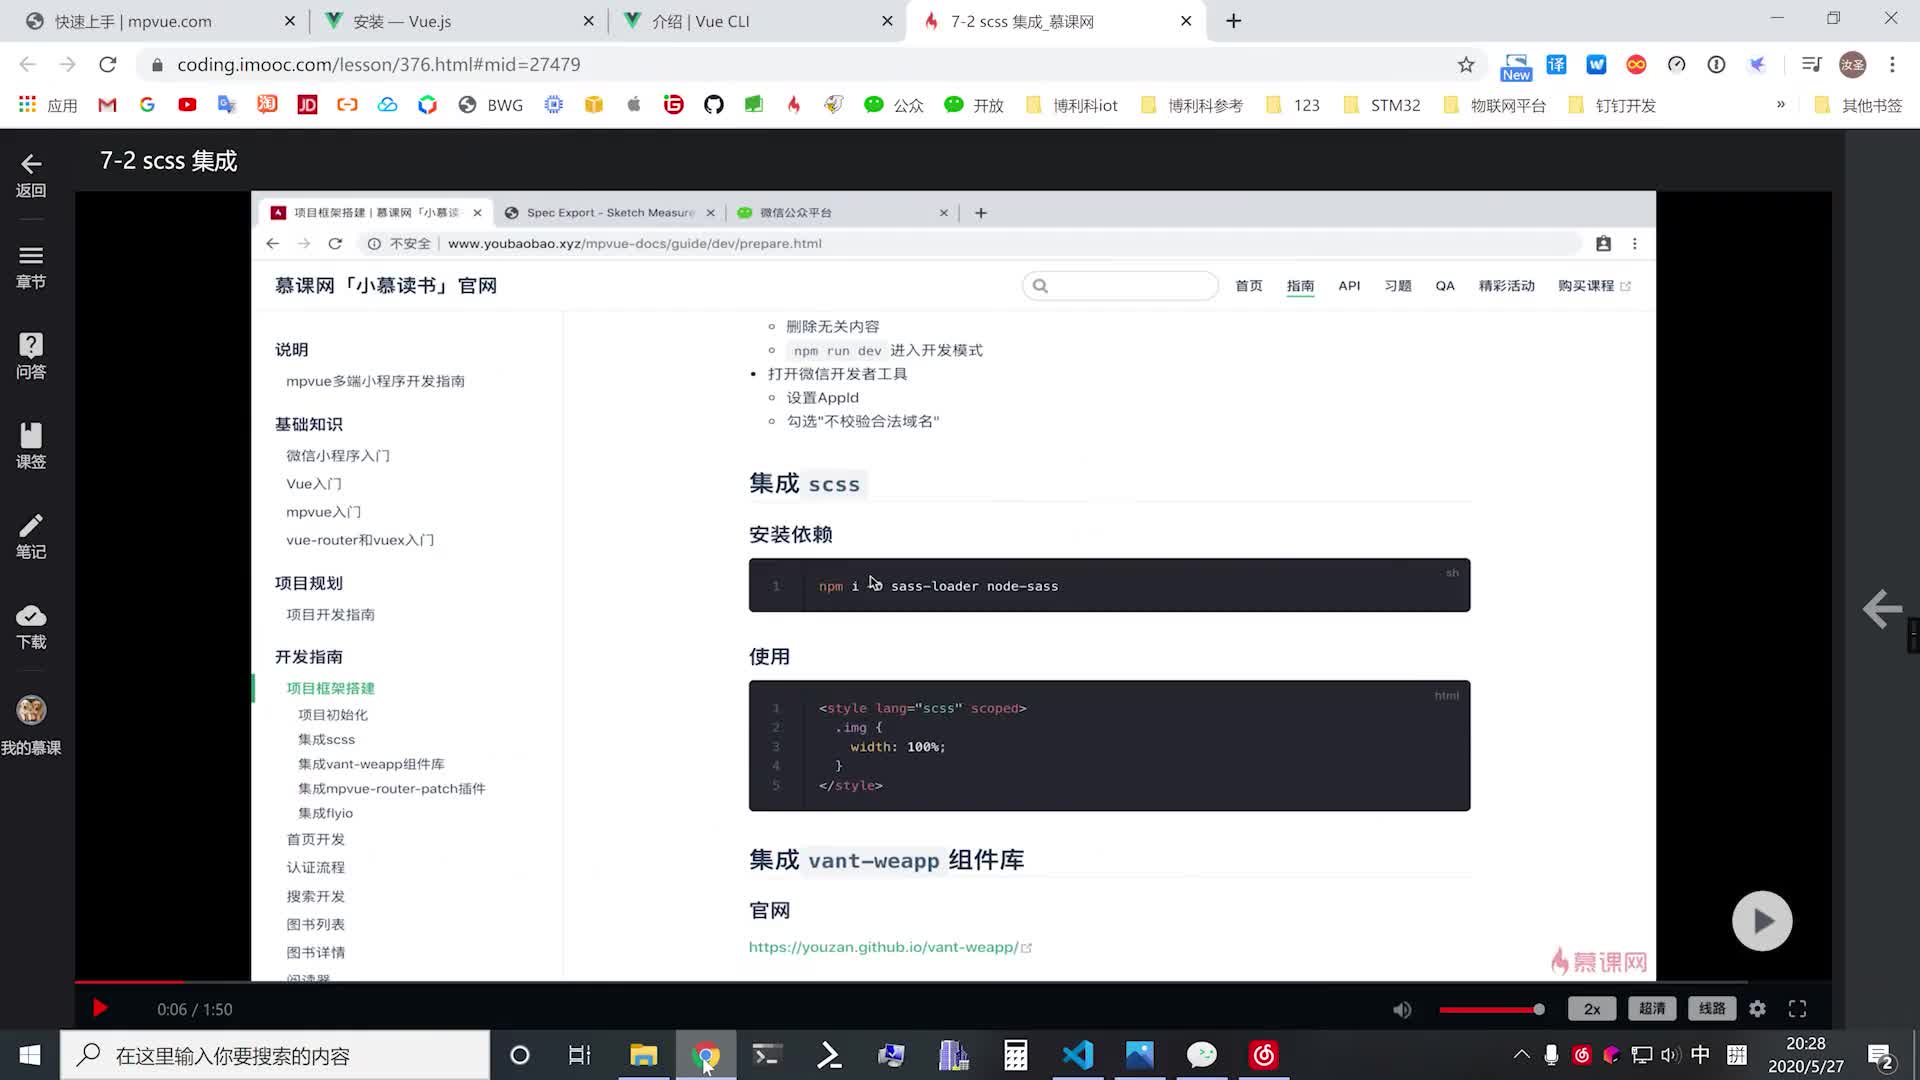1920x1080 pixels.
Task: Click the video progress bar
Action: click(953, 983)
